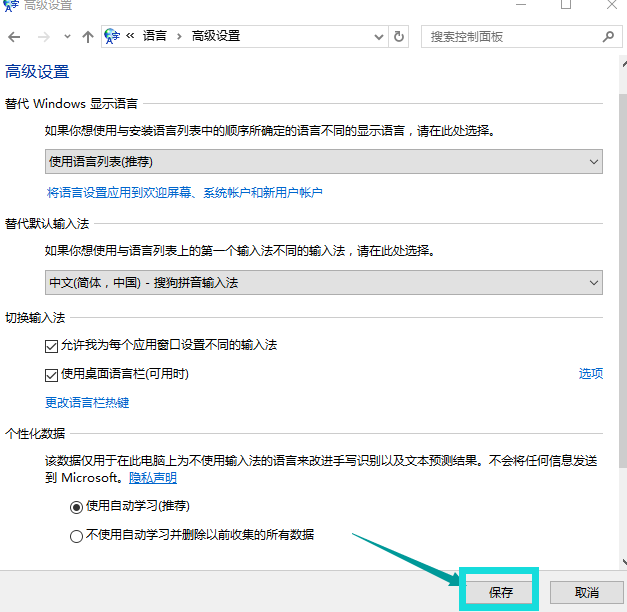627x612 pixels.
Task: Open the recent locations dropdown arrow
Action: coord(67,37)
